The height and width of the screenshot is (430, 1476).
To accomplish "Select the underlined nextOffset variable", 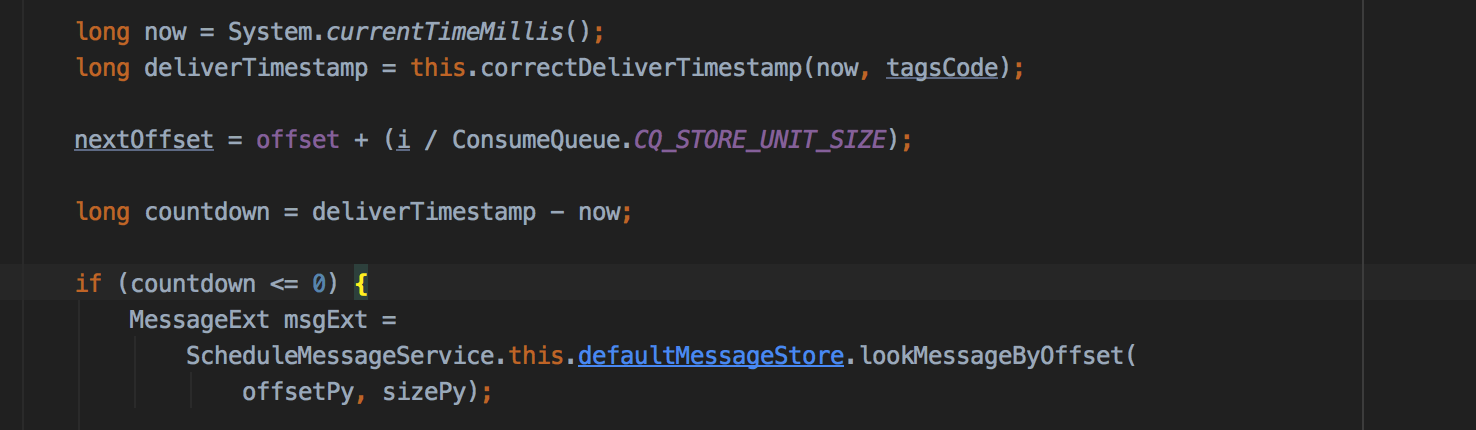I will [x=144, y=140].
